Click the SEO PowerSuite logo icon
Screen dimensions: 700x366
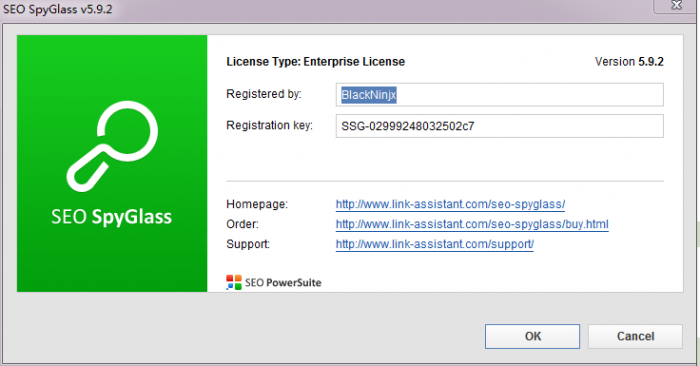pyautogui.click(x=233, y=283)
